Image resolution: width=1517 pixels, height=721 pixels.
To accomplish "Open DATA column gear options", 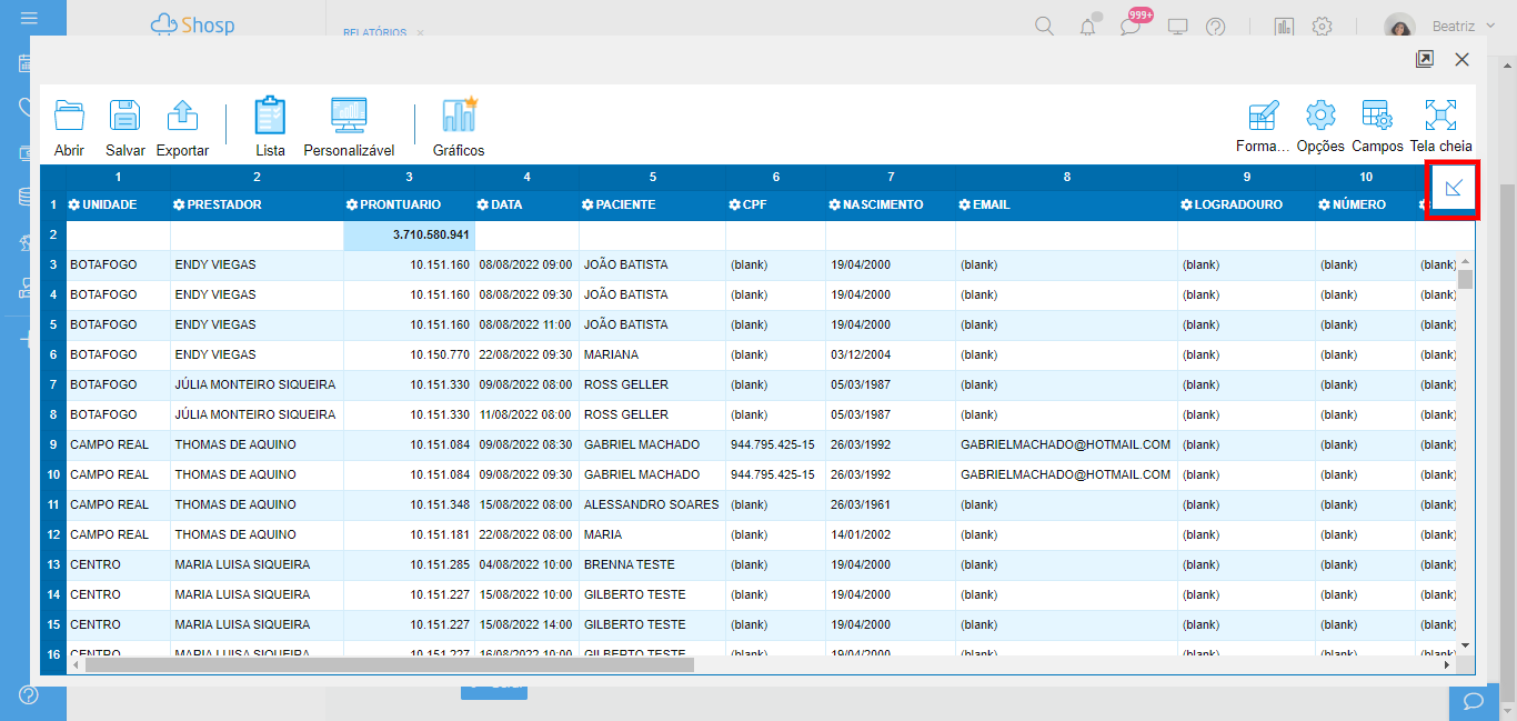I will tap(483, 205).
